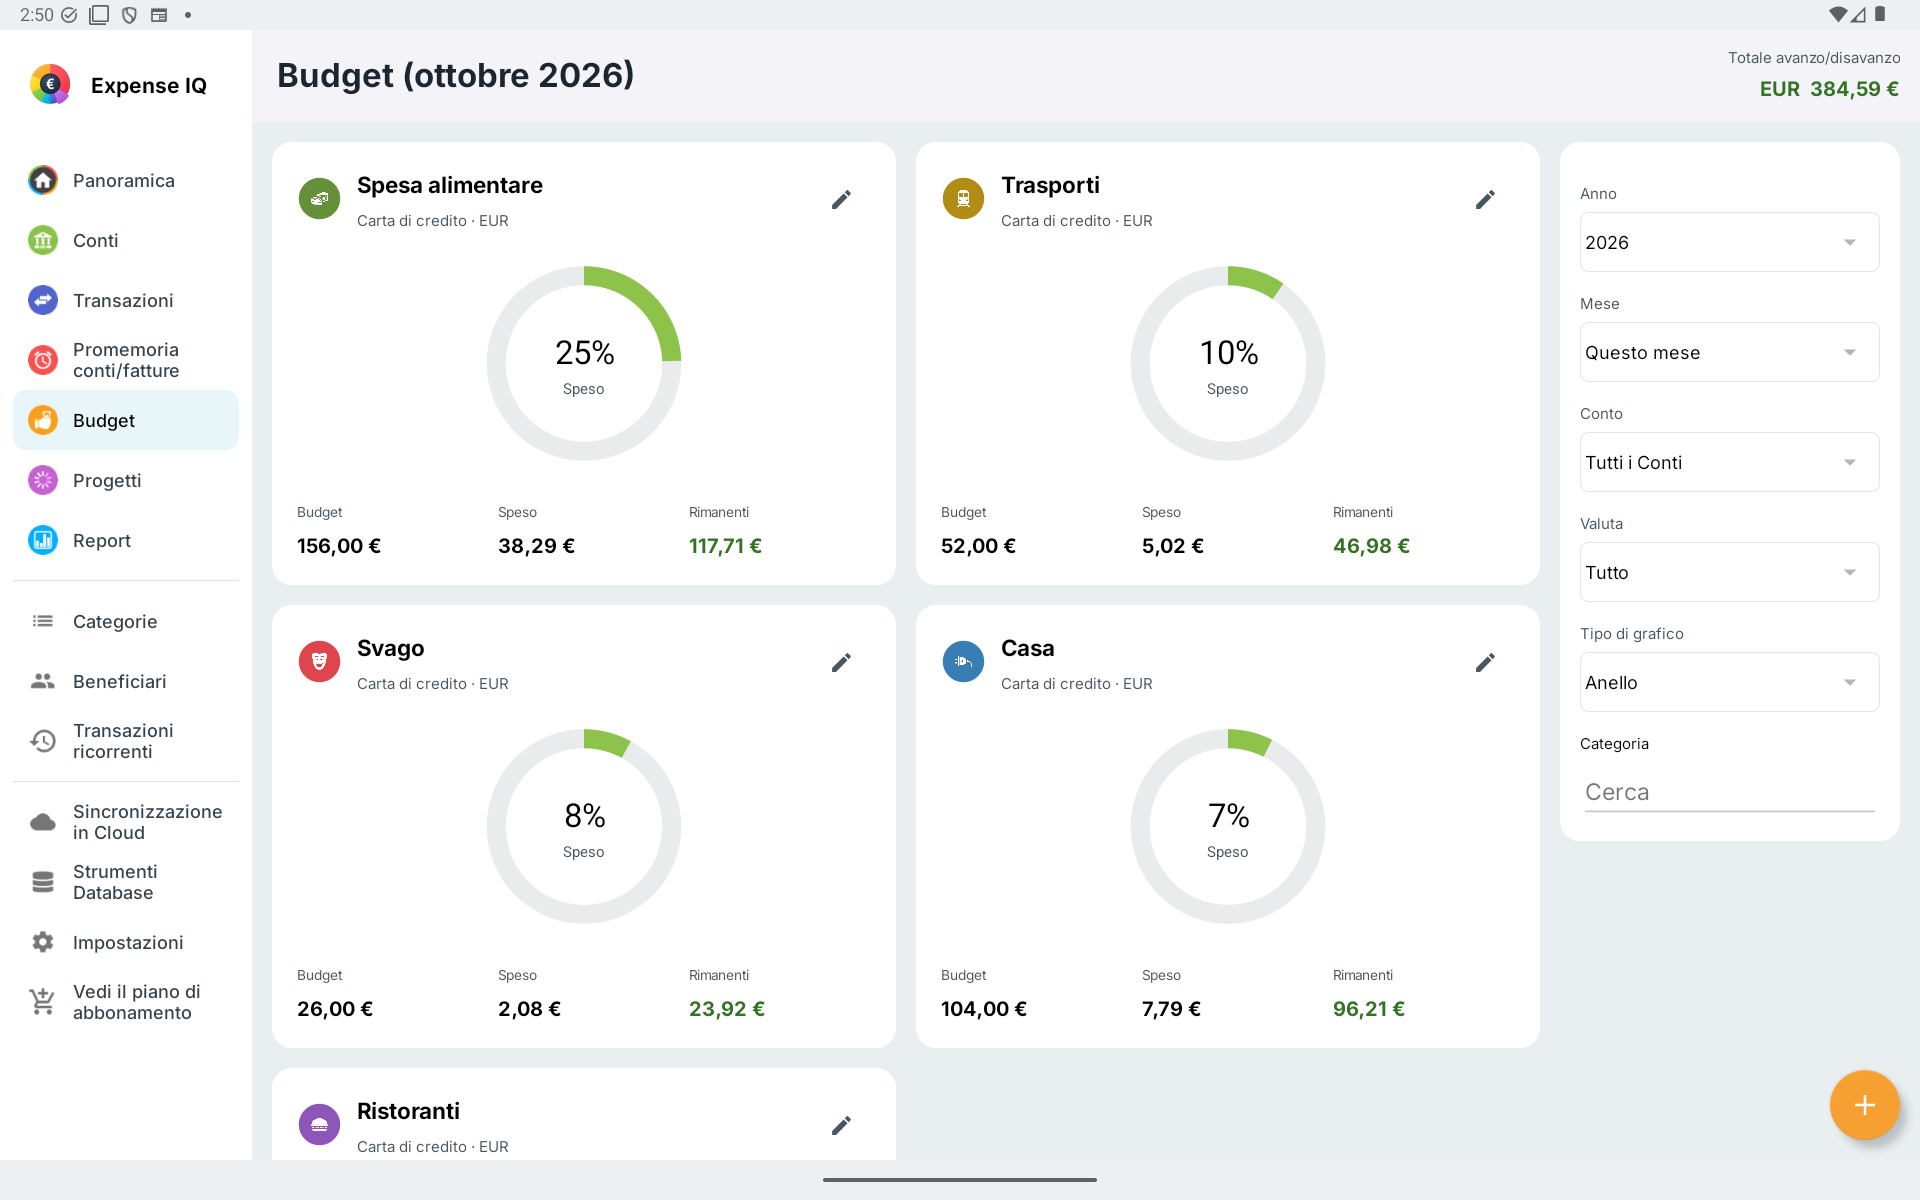Go to Categorie in the sidebar

(126, 621)
